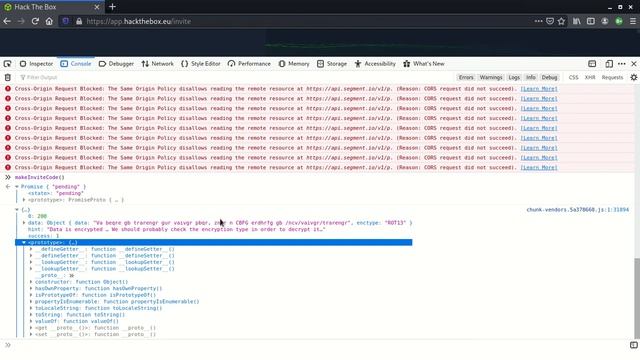This screenshot has height=360, width=640.
Task: Collapse the logged {…} object
Action: (17, 209)
